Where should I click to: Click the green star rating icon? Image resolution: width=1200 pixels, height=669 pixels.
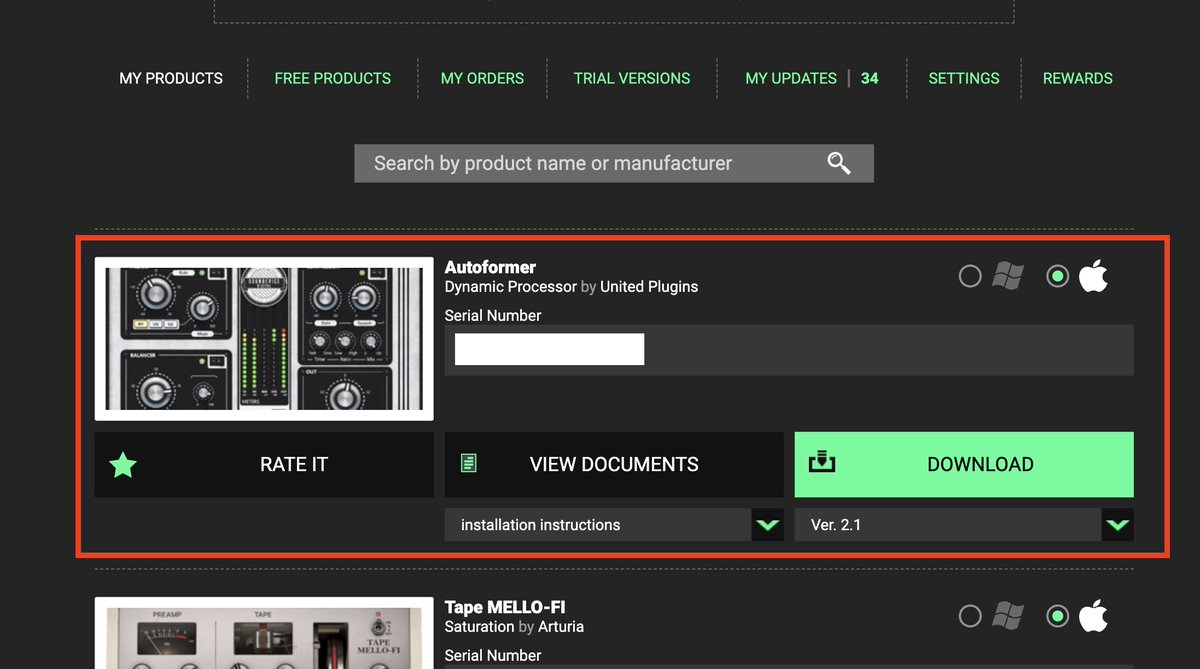pos(123,464)
